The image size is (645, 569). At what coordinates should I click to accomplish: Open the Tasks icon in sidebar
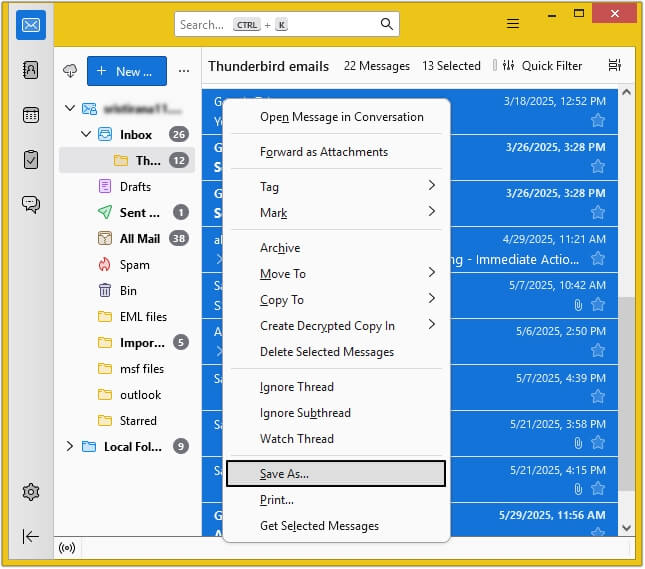coord(31,160)
